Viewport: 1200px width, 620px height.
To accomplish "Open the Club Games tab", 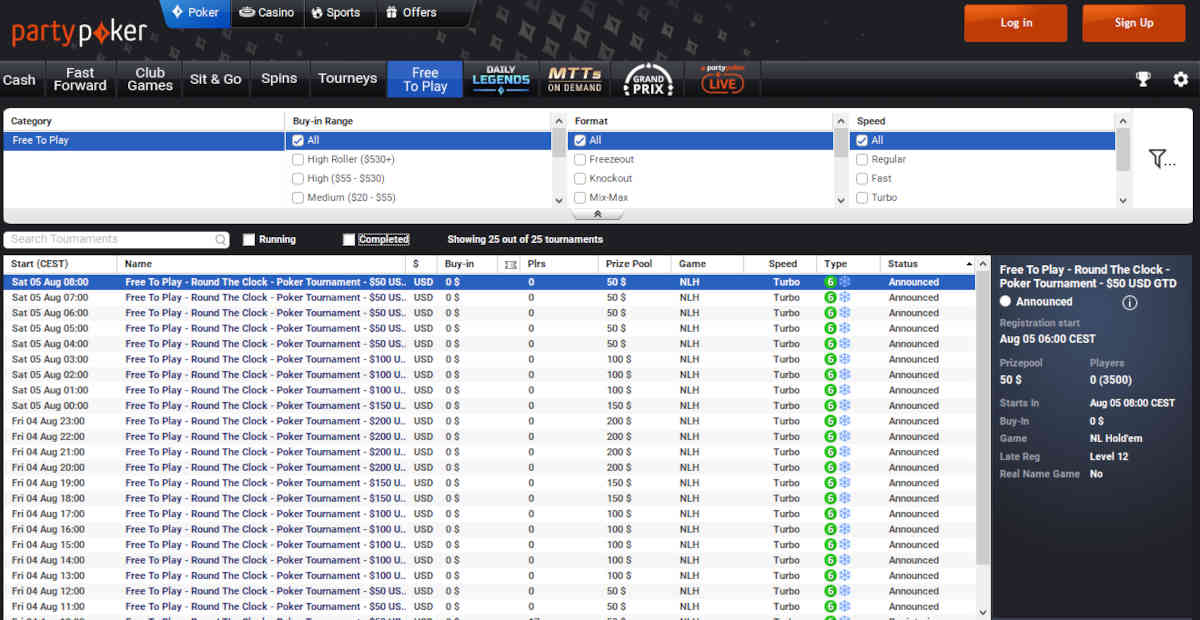I will (150, 79).
